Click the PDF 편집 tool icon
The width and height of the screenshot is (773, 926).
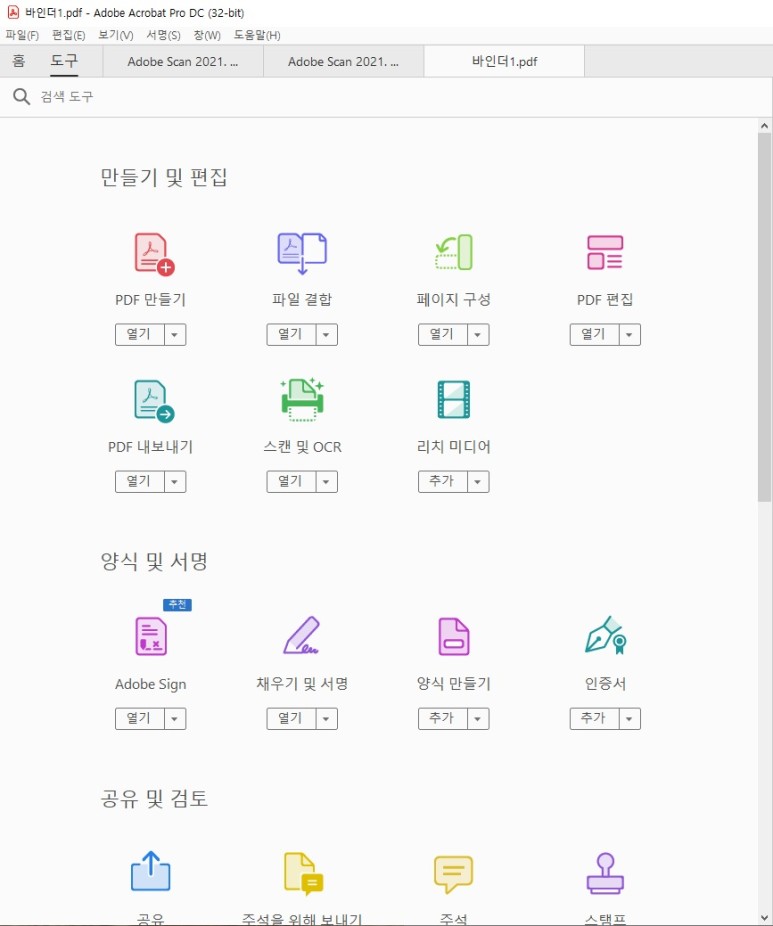[605, 252]
